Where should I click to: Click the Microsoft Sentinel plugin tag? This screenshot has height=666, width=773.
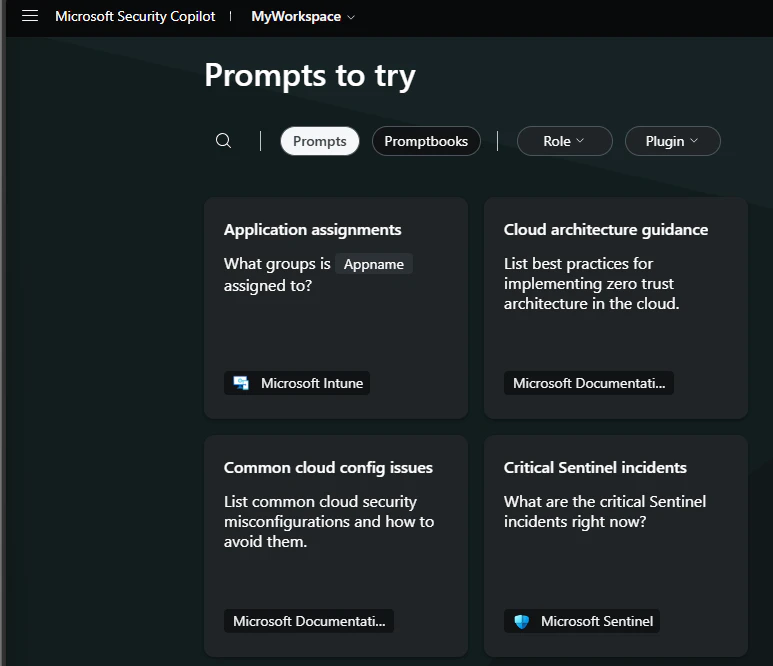(582, 621)
